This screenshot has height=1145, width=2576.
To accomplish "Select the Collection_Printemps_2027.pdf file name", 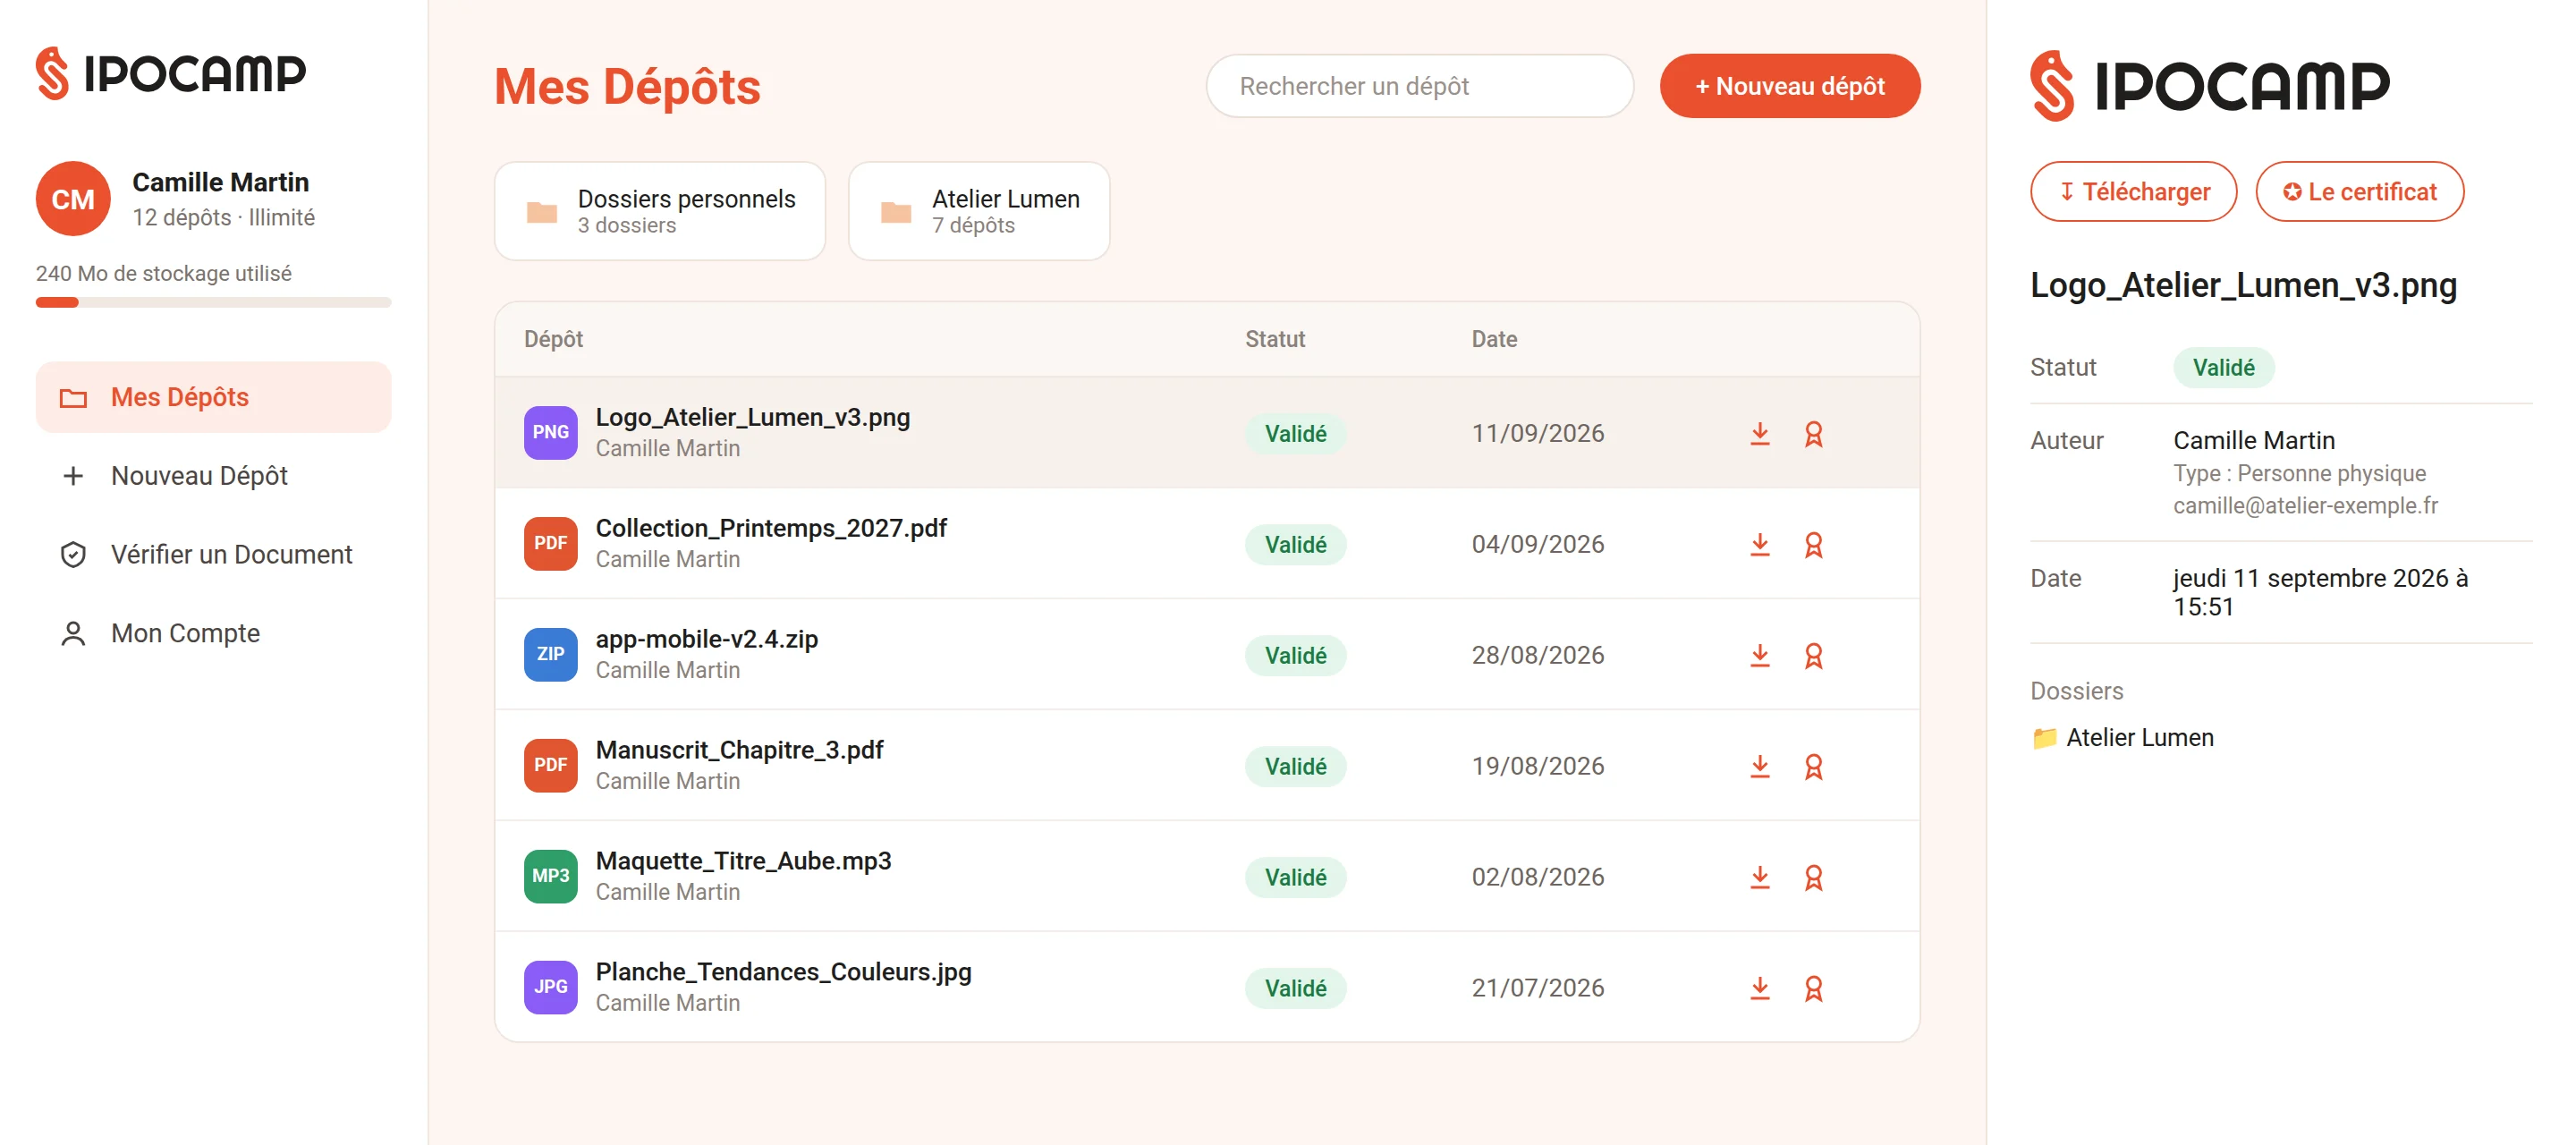I will [771, 528].
